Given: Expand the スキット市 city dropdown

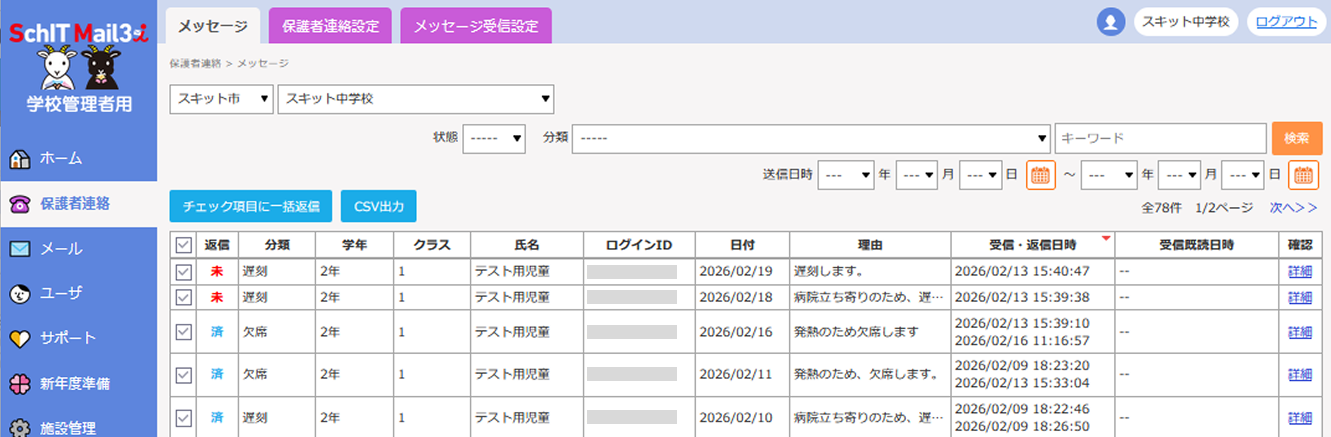Looking at the screenshot, I should [x=221, y=99].
